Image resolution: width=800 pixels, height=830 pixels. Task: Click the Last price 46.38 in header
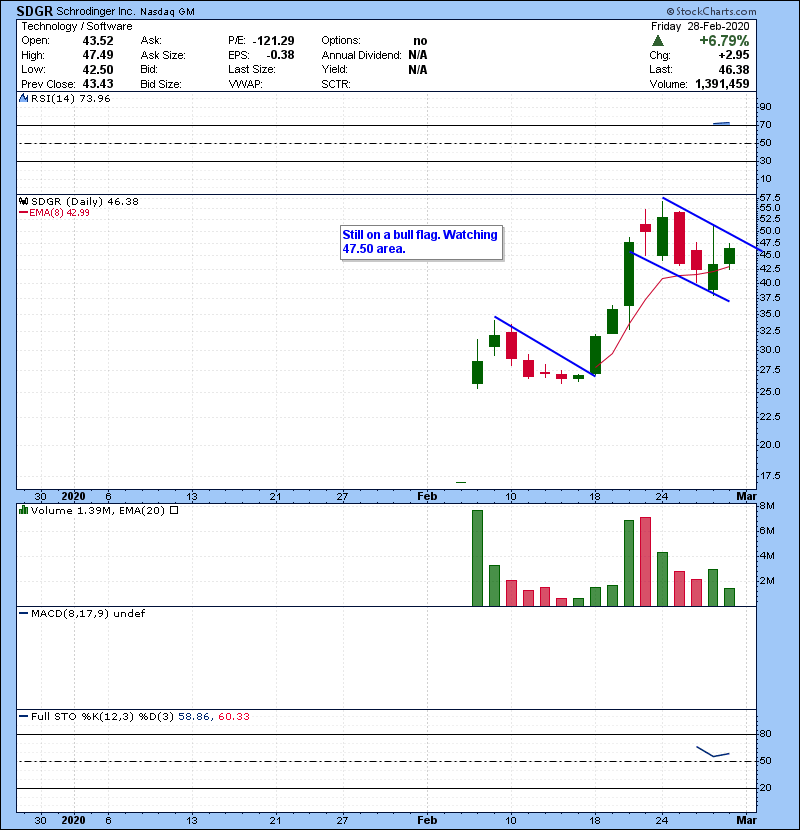point(734,69)
